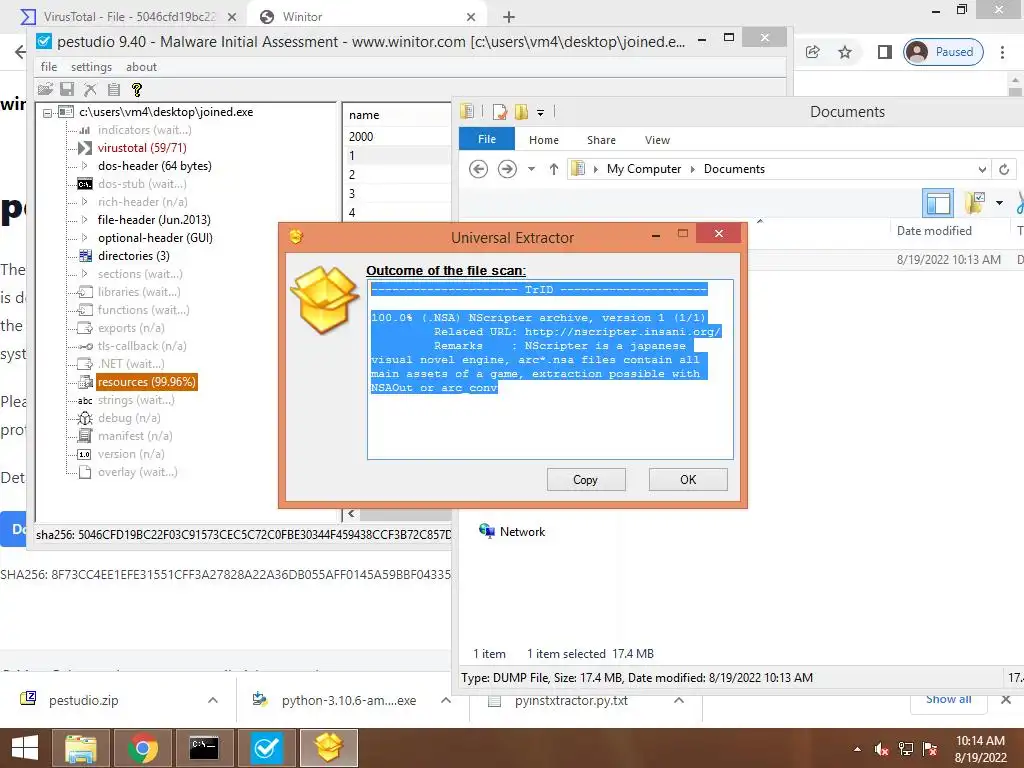Select the libraries (wait...) tree node
The width and height of the screenshot is (1024, 768).
click(x=139, y=292)
